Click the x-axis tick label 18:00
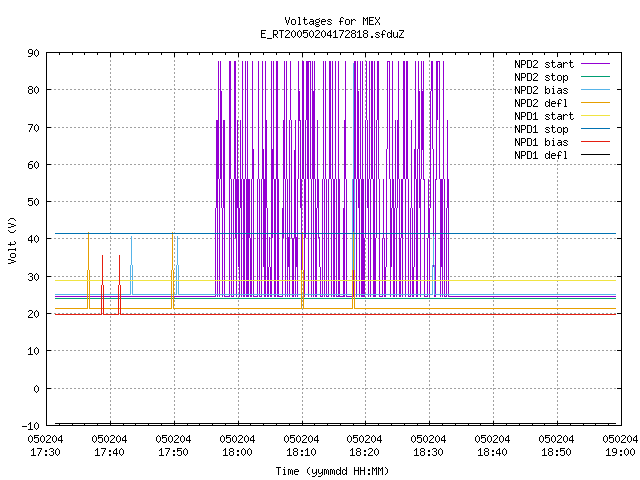 (237, 453)
